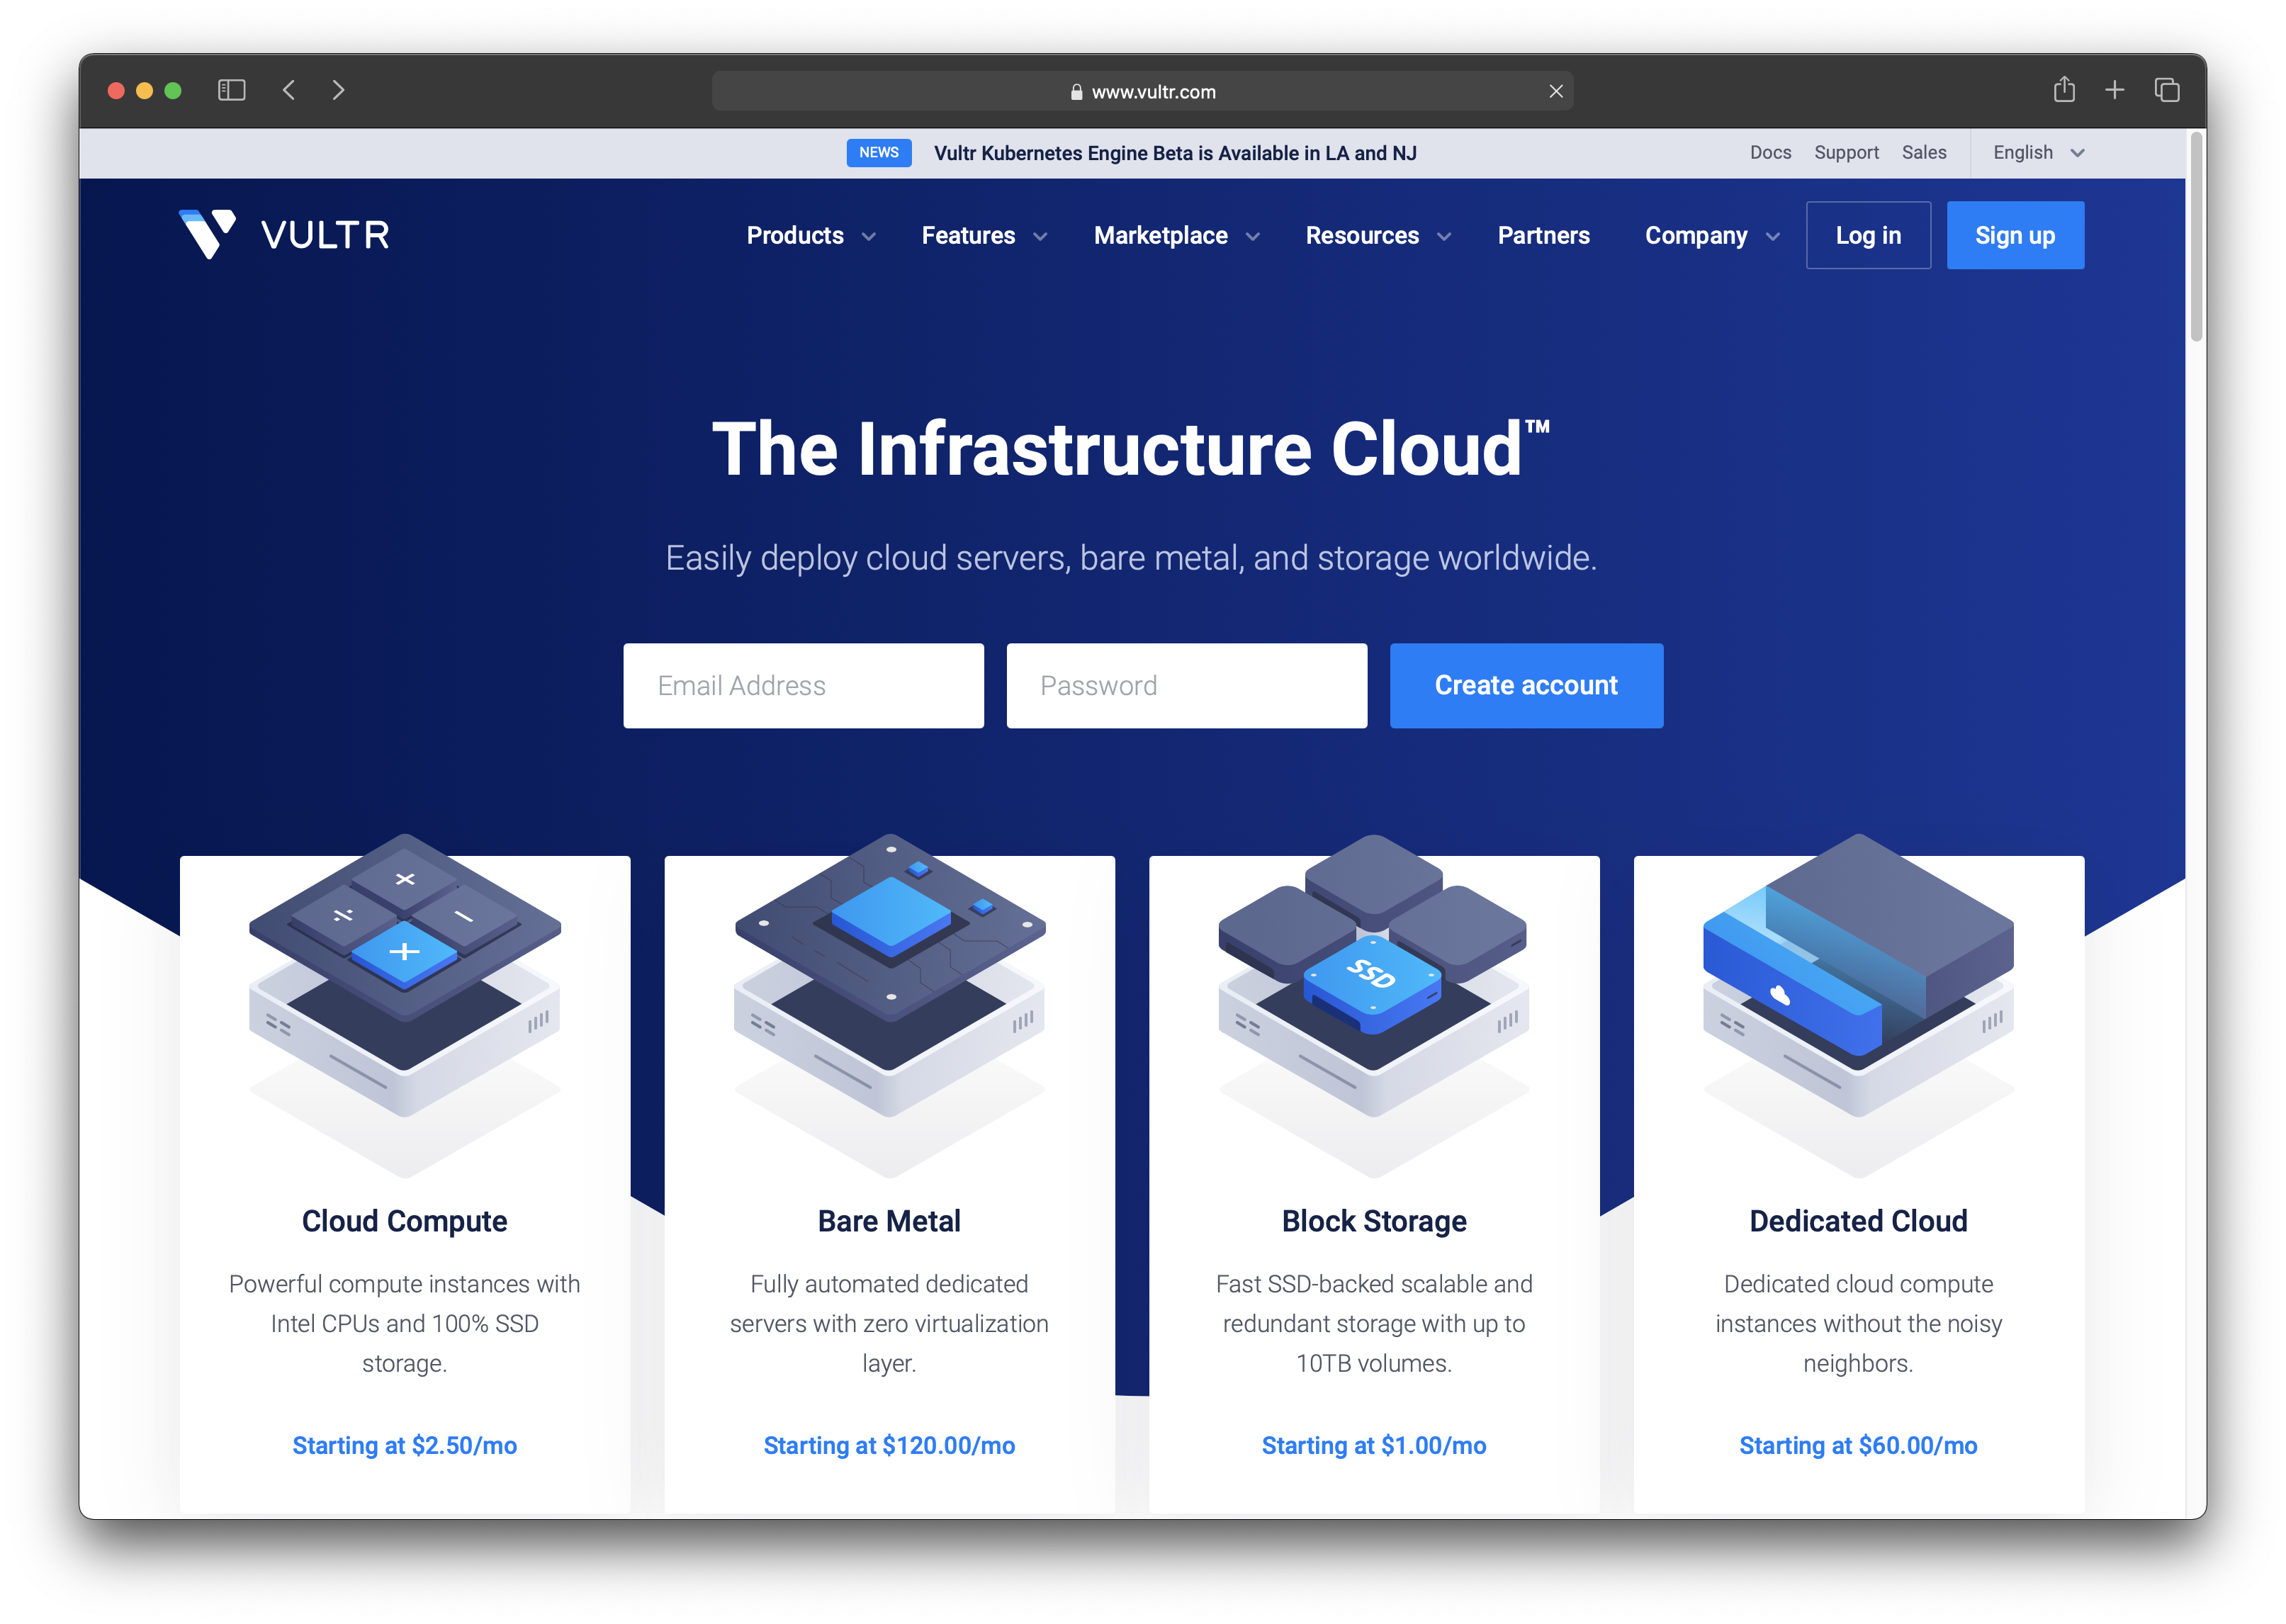Expand the Features dropdown menu
2286x1624 pixels.
tap(984, 236)
